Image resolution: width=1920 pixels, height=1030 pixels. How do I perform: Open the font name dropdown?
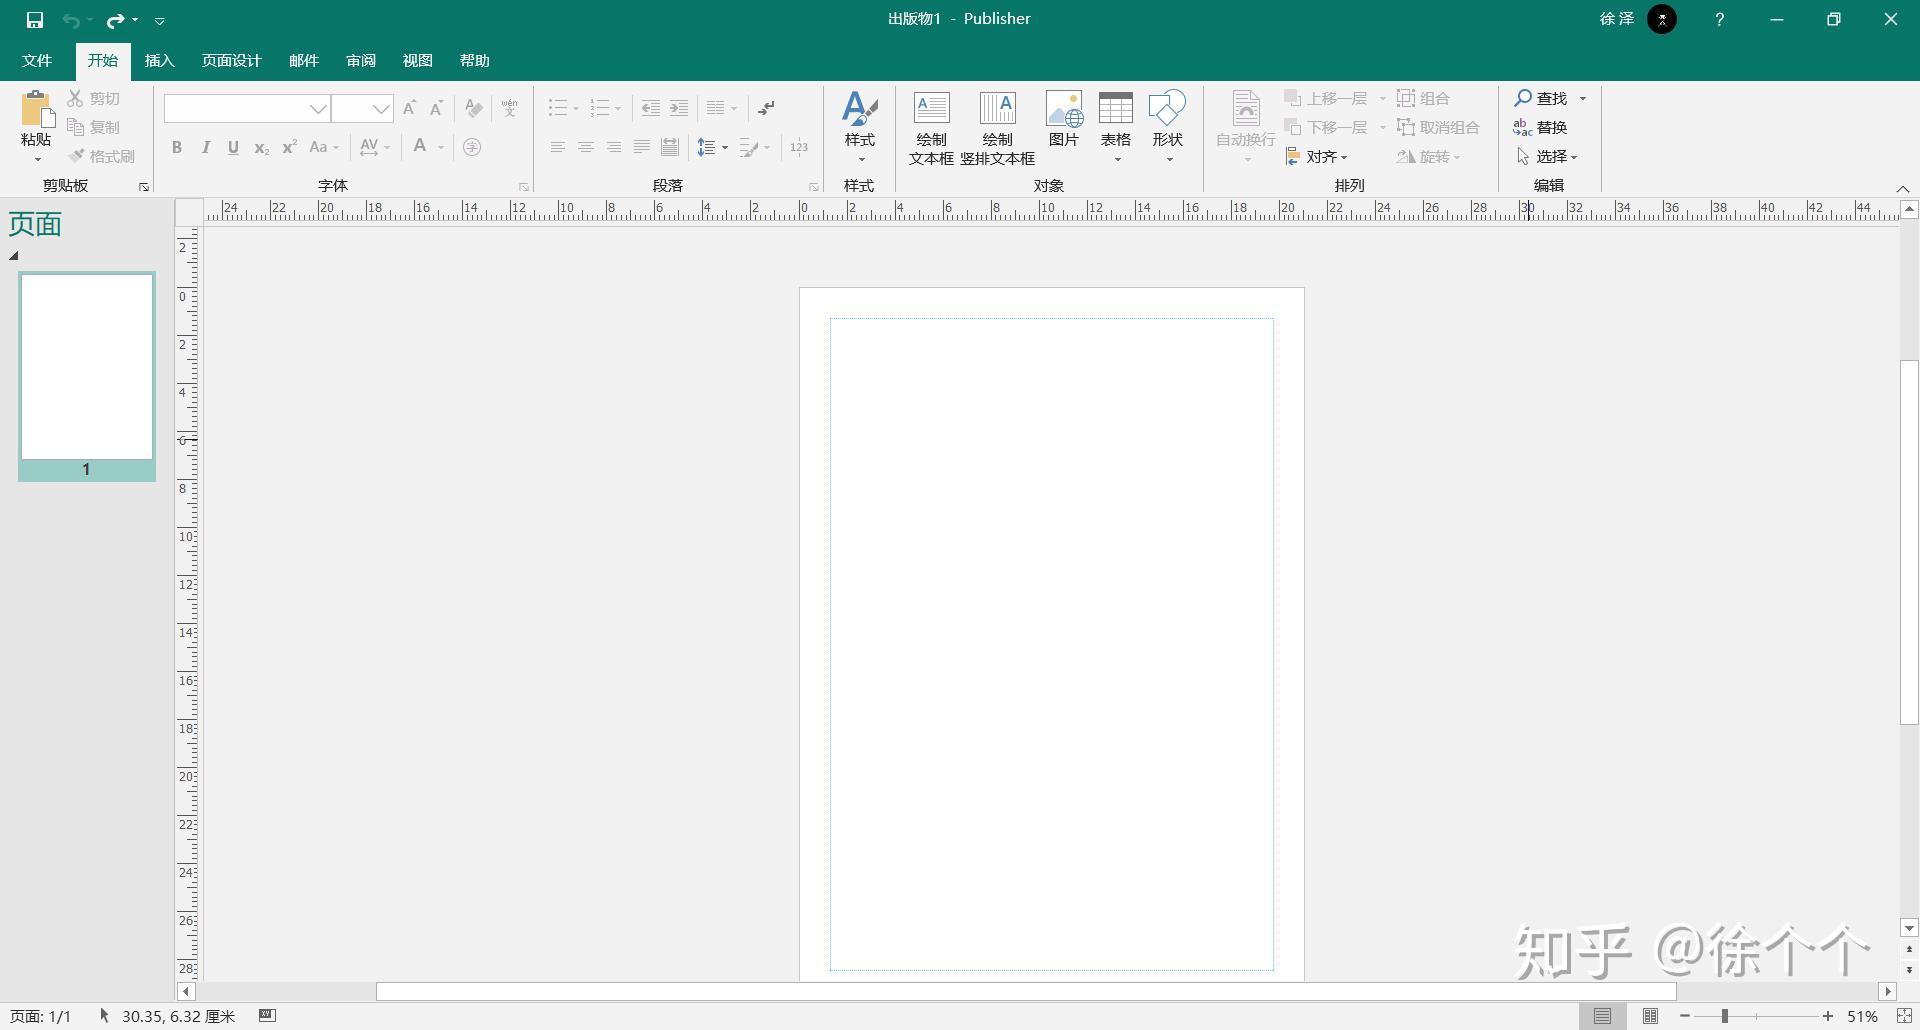(x=318, y=108)
